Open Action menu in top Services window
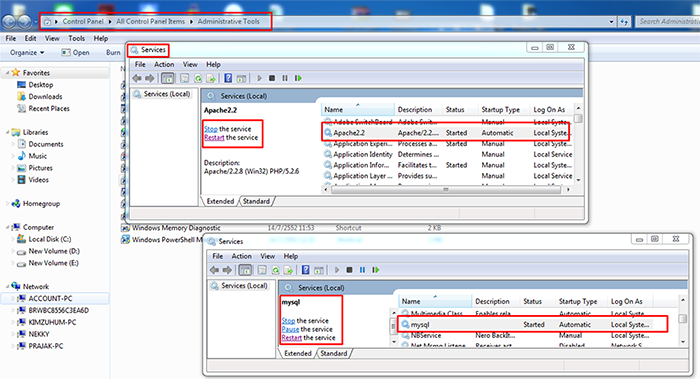 coord(164,64)
